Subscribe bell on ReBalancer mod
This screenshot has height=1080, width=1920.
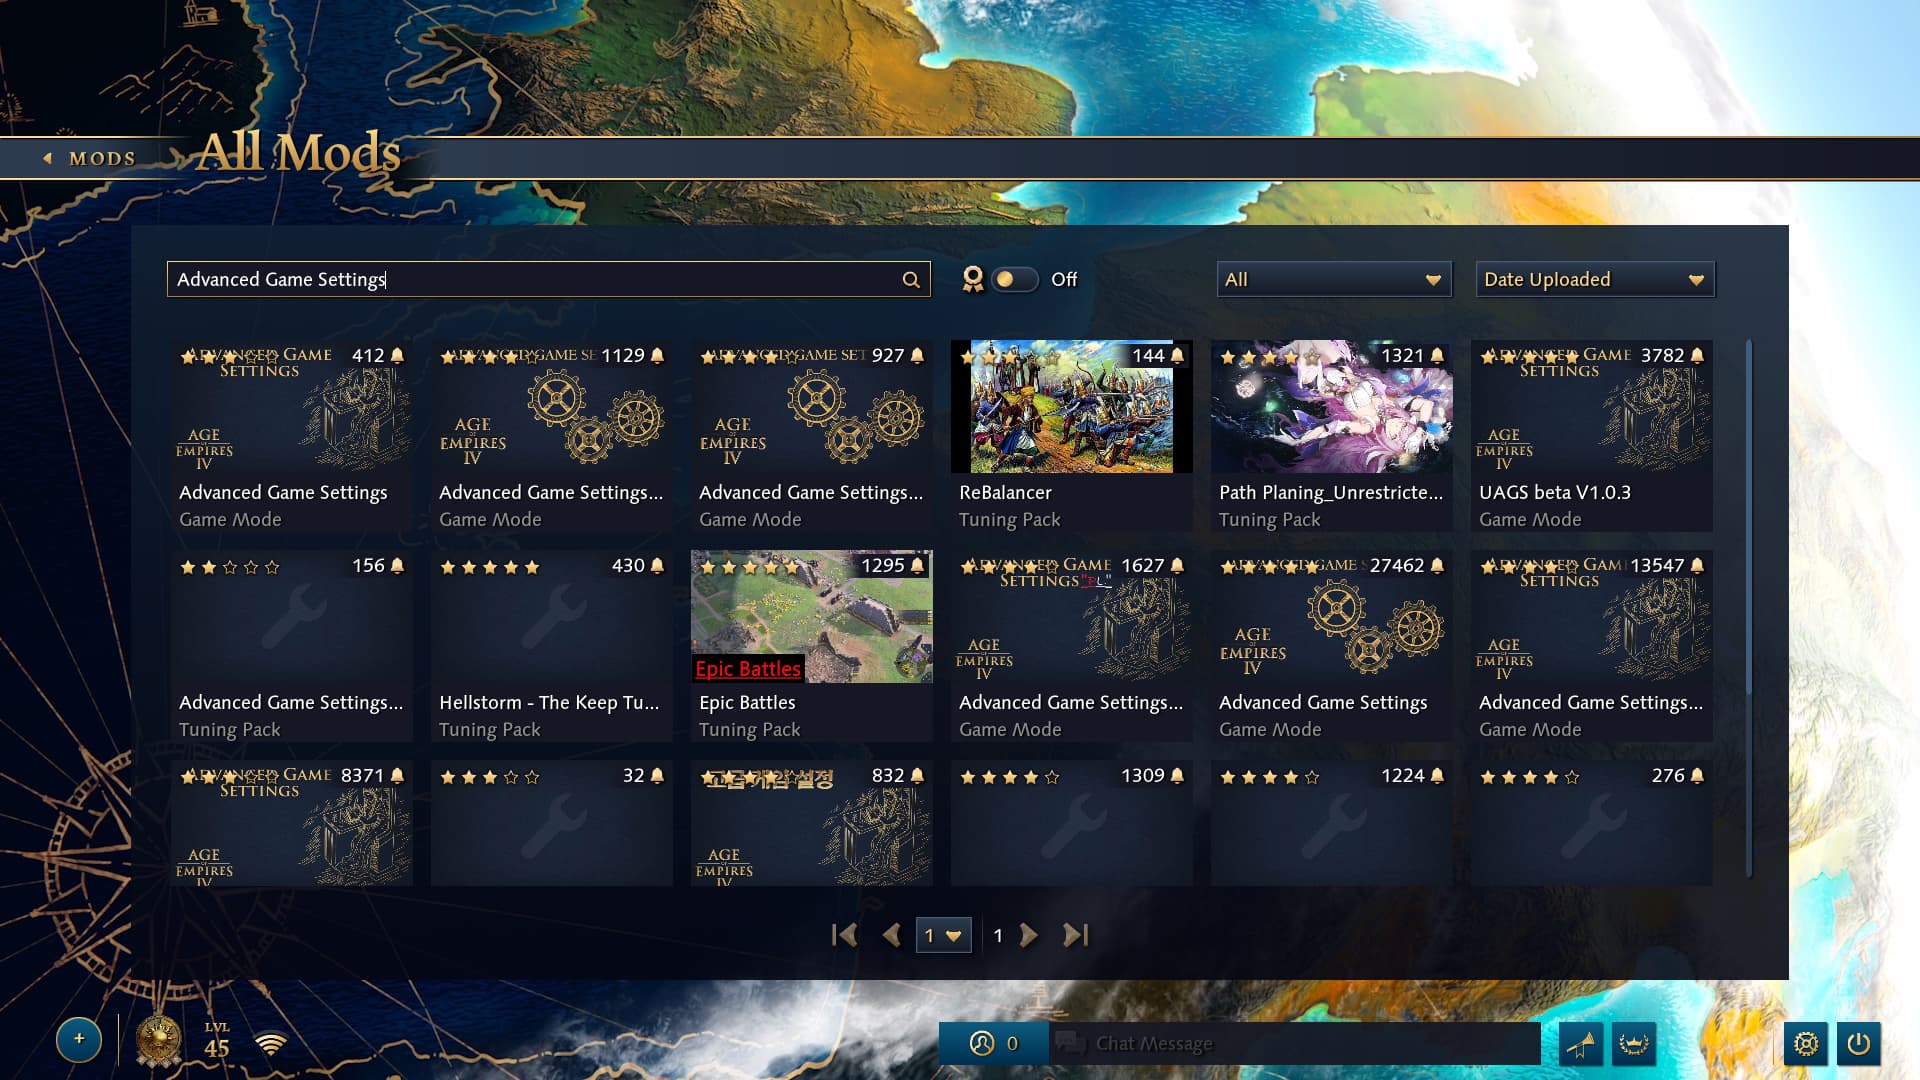tap(1177, 356)
